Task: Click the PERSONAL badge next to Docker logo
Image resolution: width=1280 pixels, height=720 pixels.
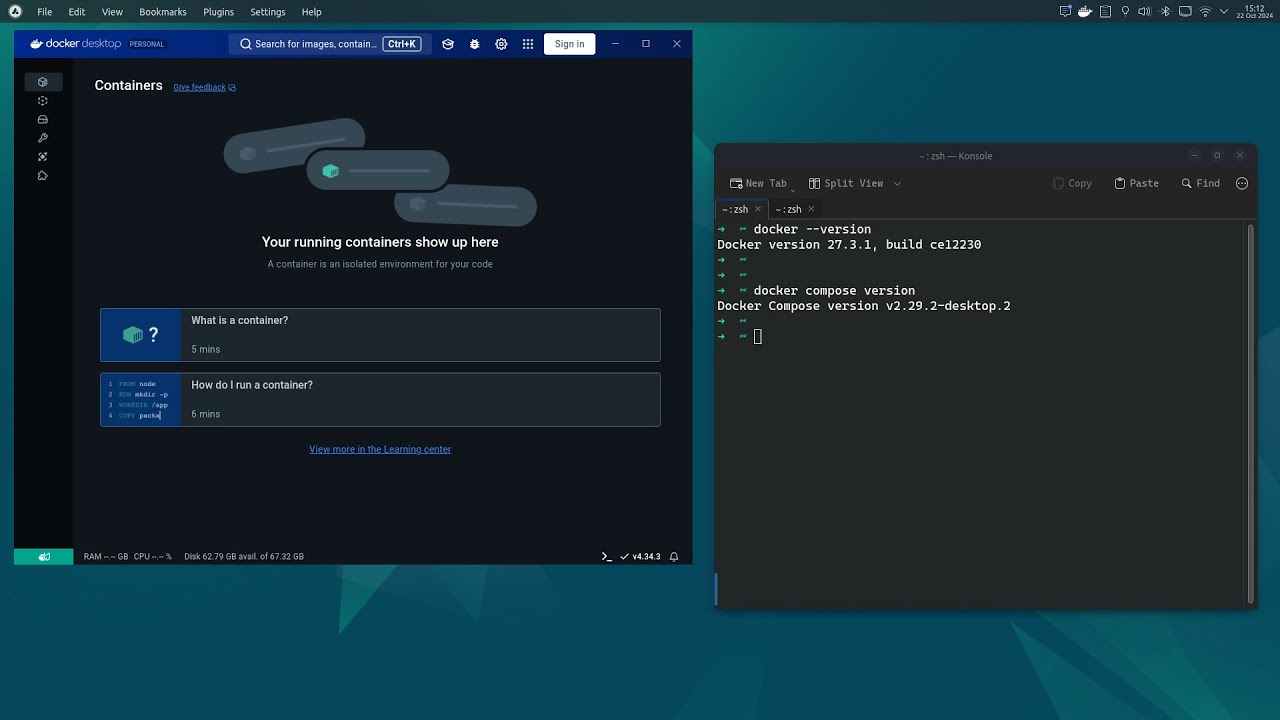Action: (x=147, y=44)
